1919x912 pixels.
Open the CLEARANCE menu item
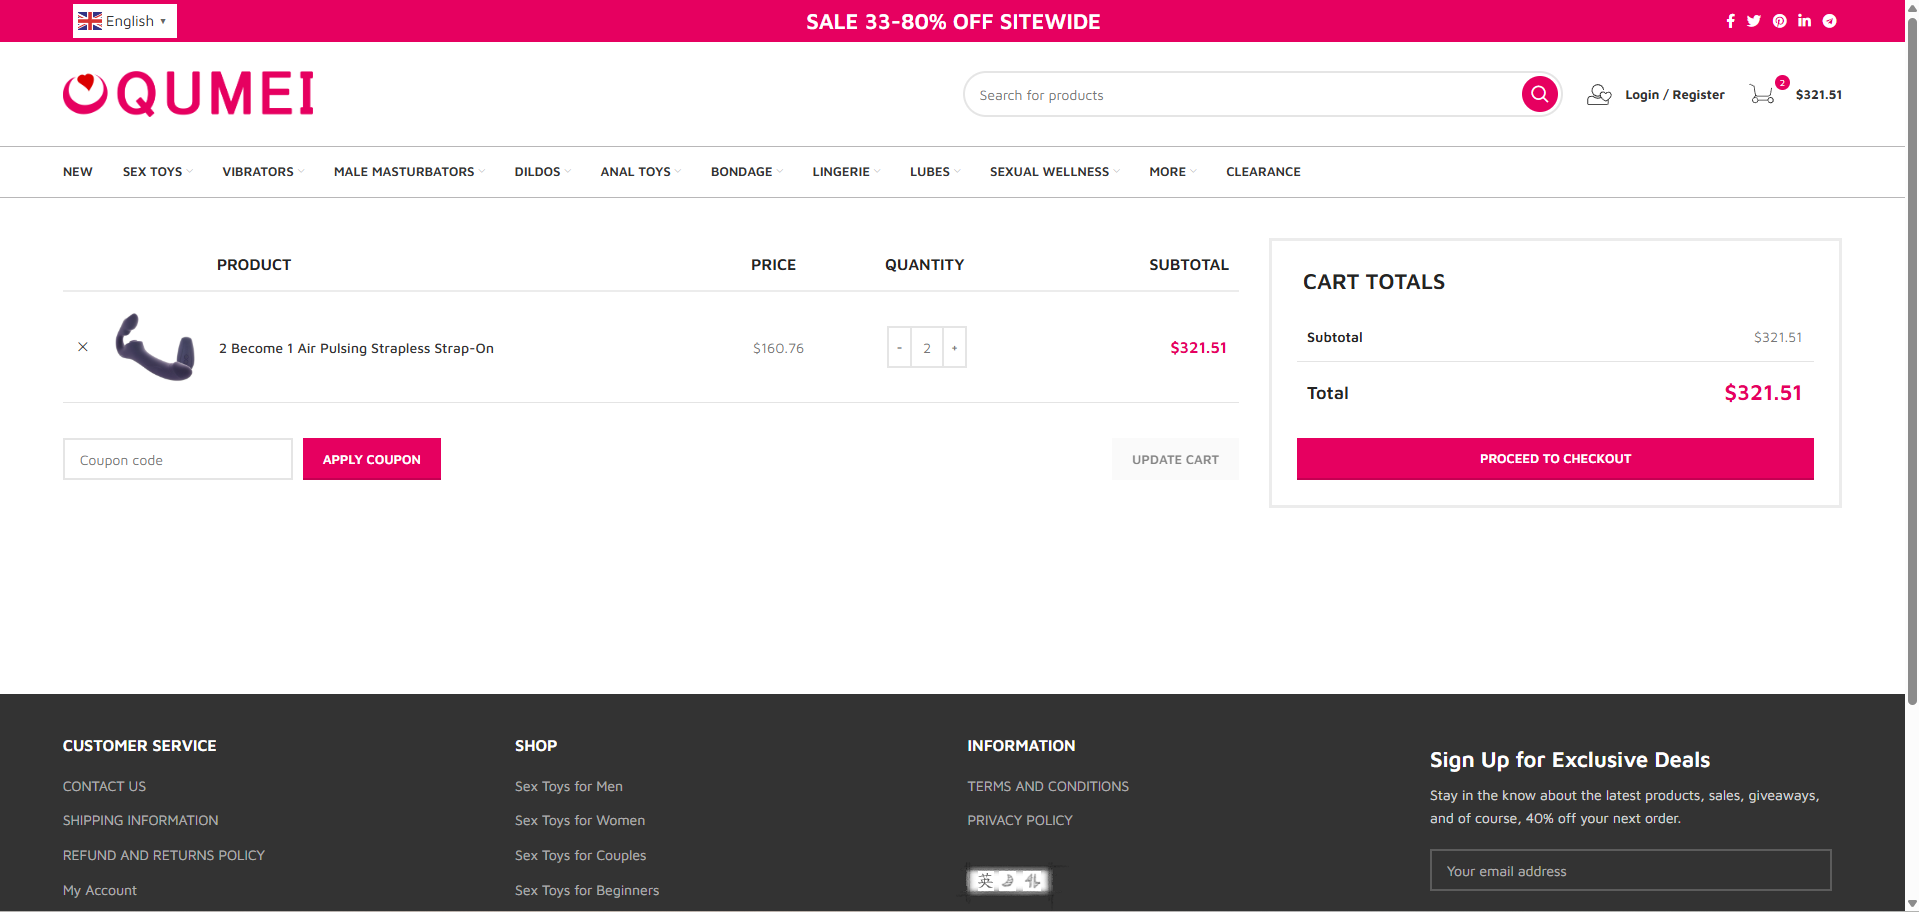coord(1263,172)
